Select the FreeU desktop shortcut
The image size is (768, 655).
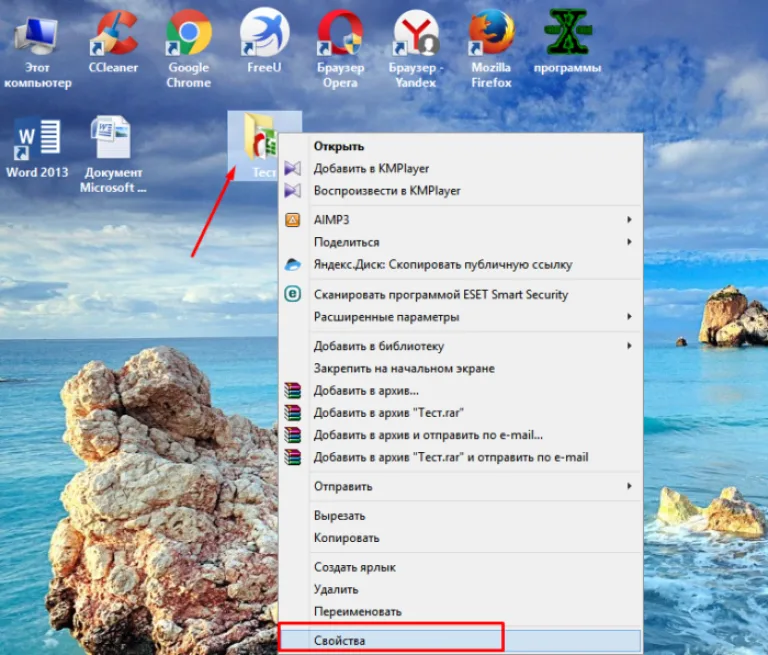click(264, 41)
